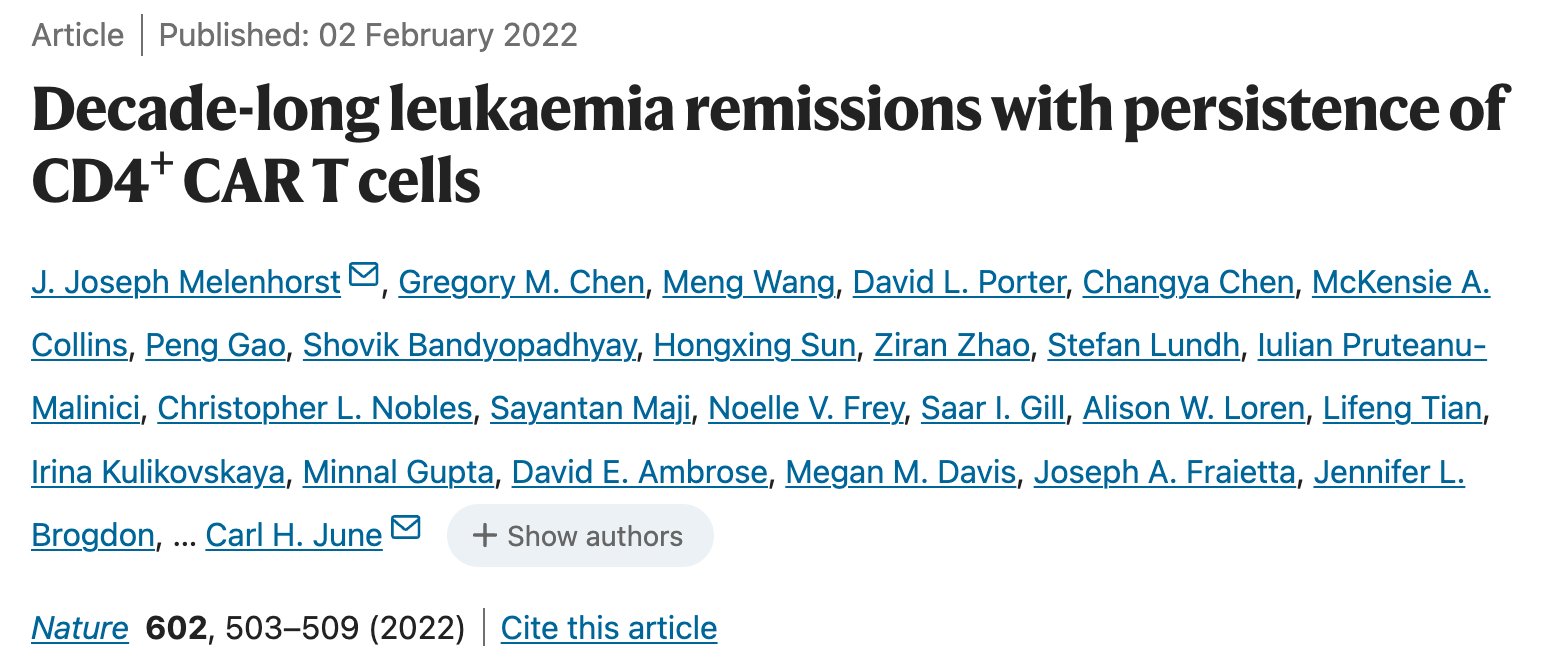Open Peng Gao author link
The image size is (1544, 670).
coord(216,346)
